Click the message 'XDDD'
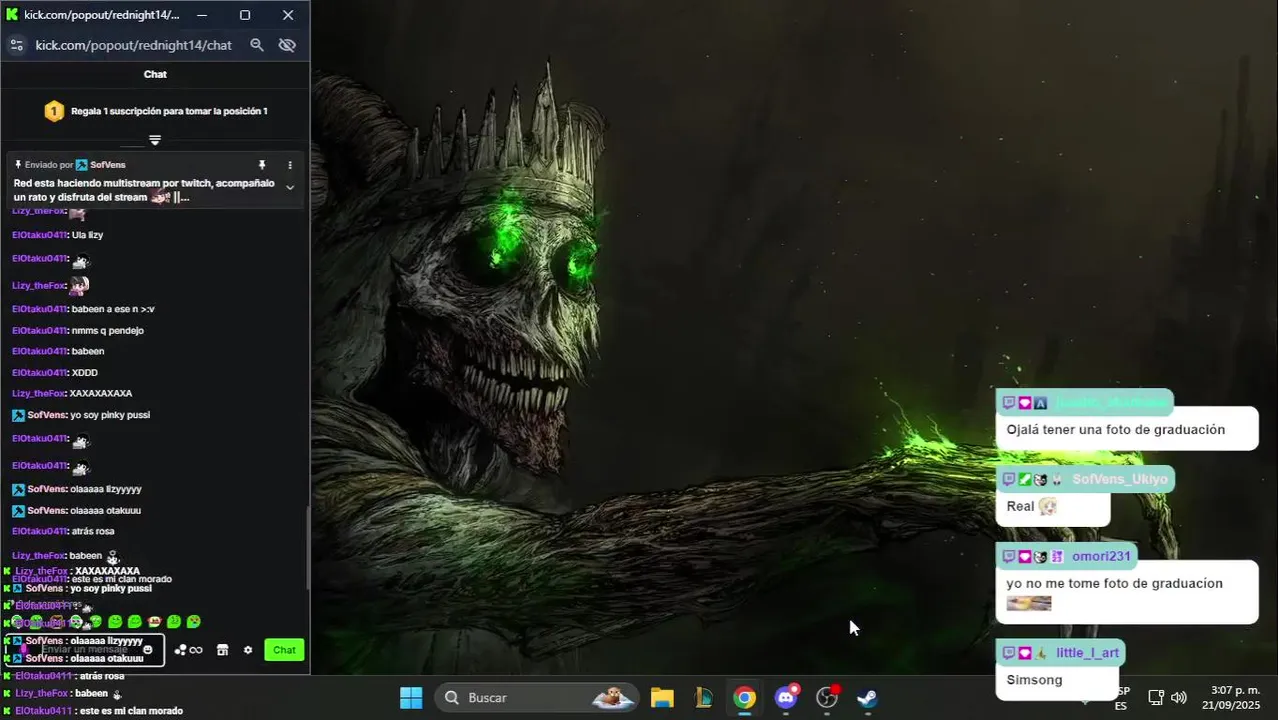The width and height of the screenshot is (1278, 720). (x=84, y=373)
